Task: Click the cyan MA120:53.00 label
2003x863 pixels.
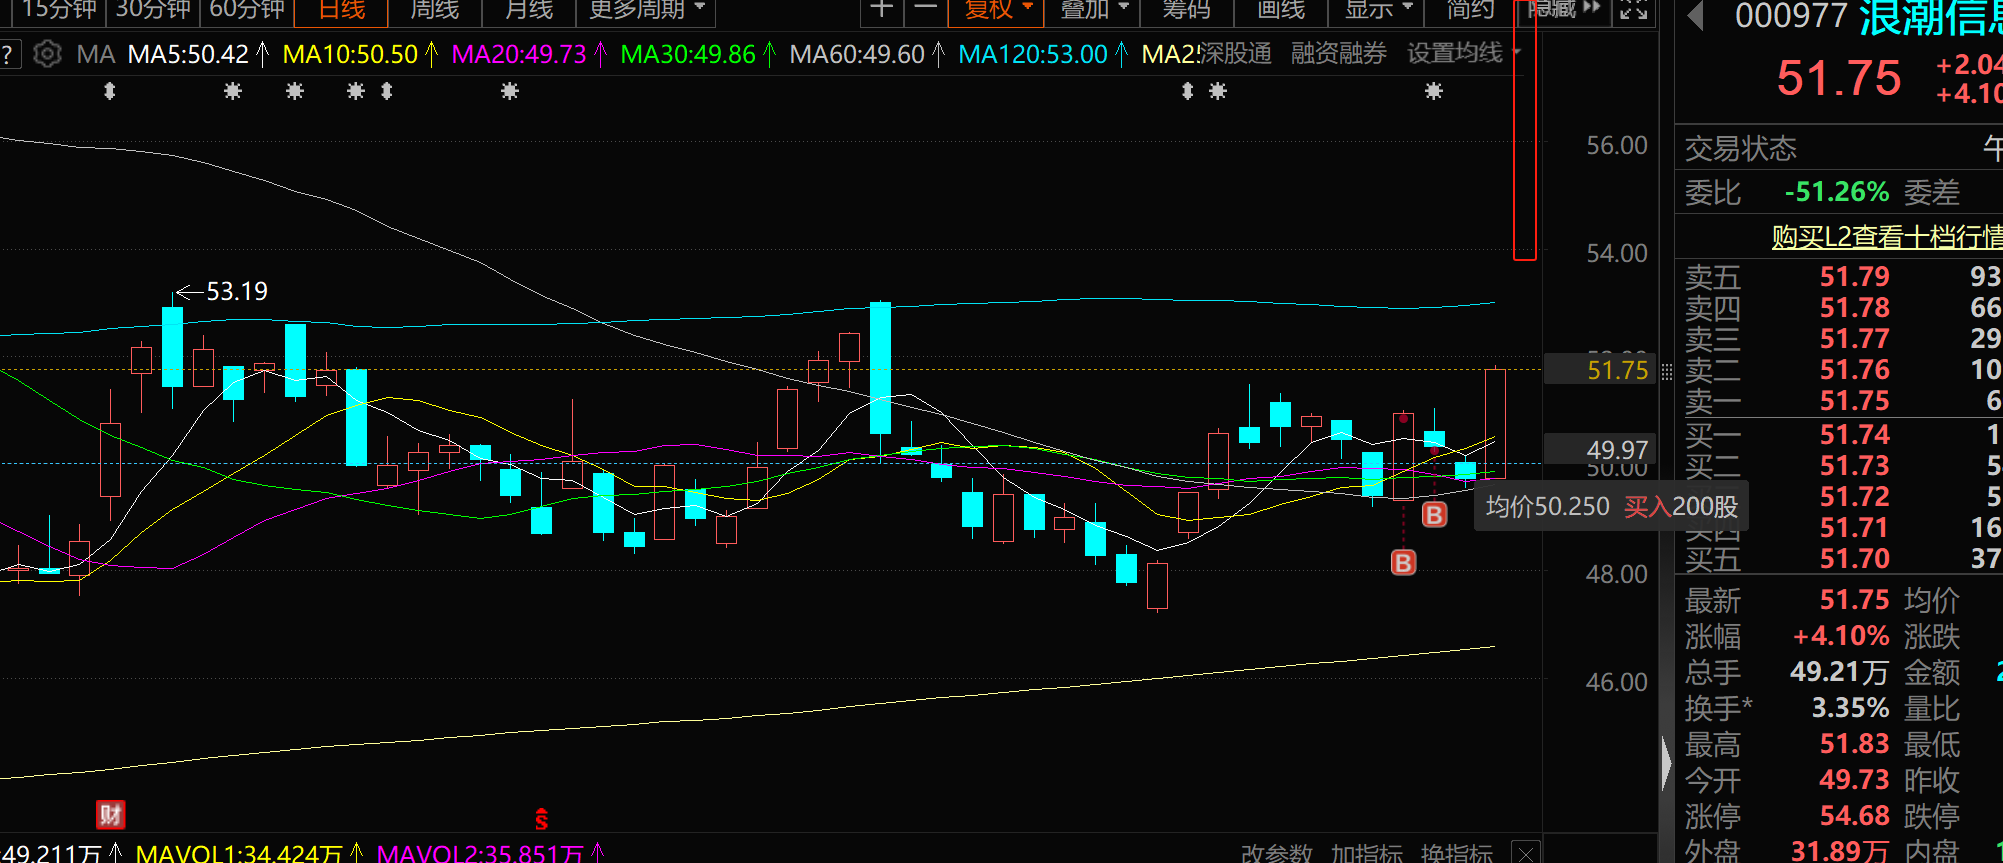Action: [1033, 54]
